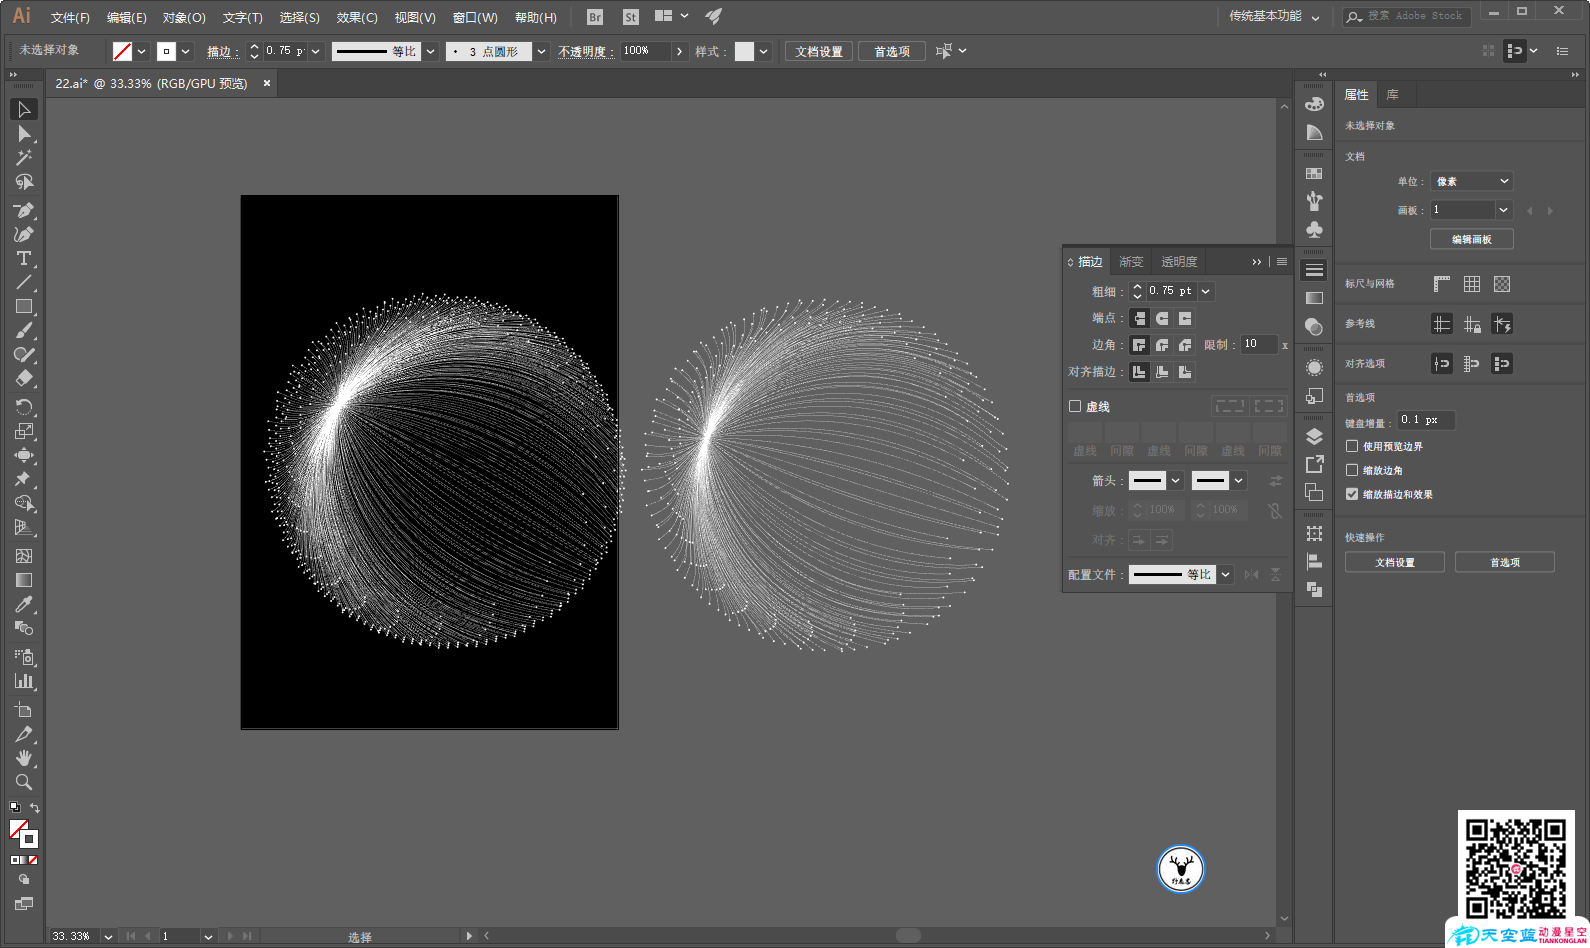The image size is (1590, 948).
Task: Pick the Eraser tool
Action: tap(24, 378)
